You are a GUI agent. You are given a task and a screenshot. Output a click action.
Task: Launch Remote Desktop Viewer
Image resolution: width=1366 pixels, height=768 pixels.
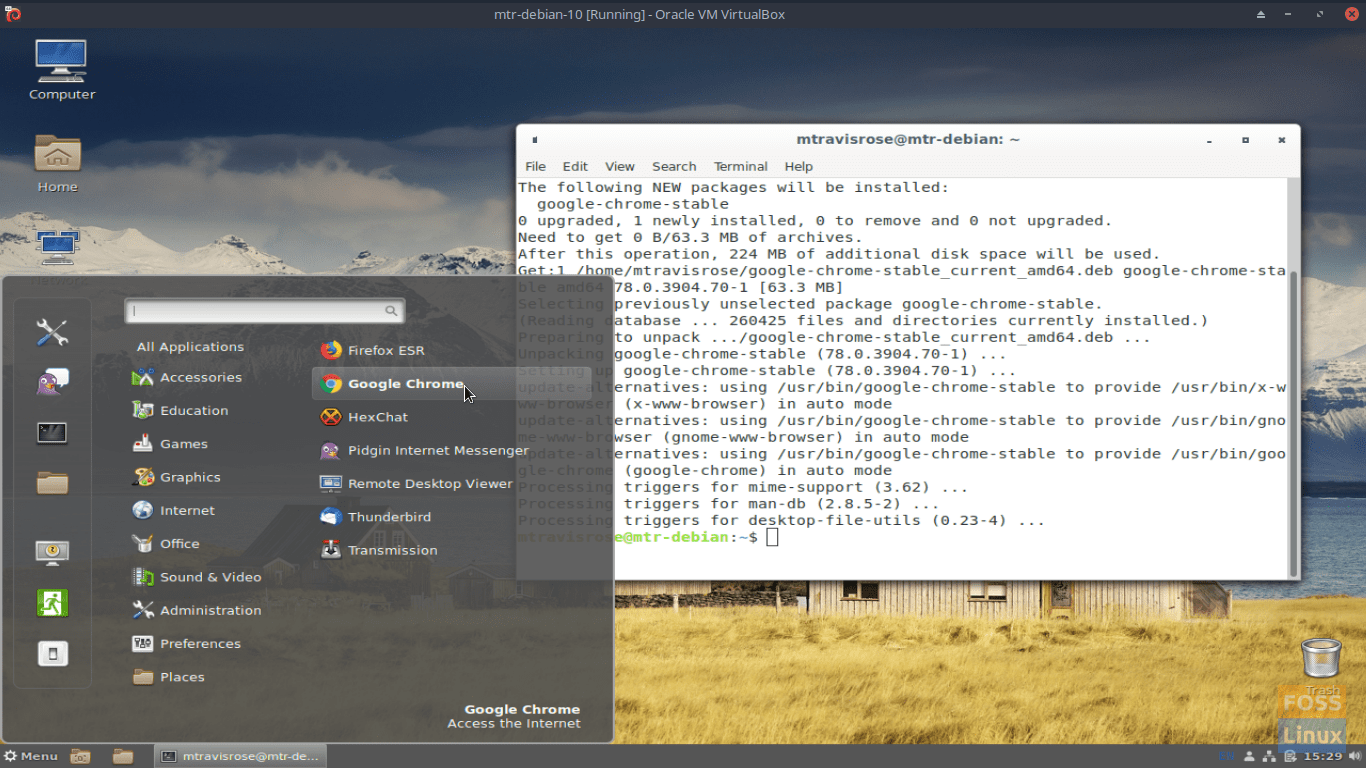[415, 484]
